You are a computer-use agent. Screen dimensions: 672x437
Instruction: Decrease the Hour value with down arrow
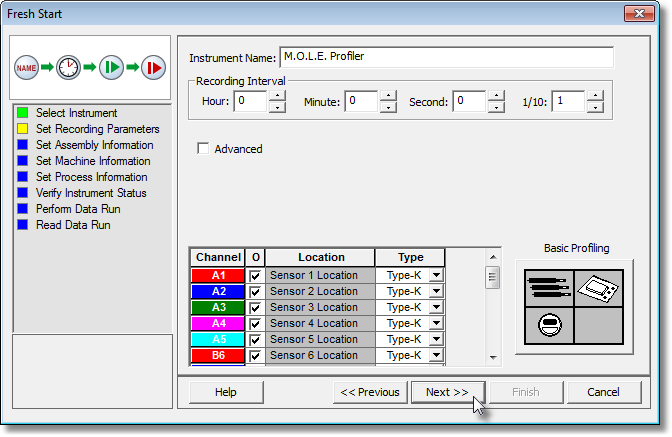click(277, 107)
